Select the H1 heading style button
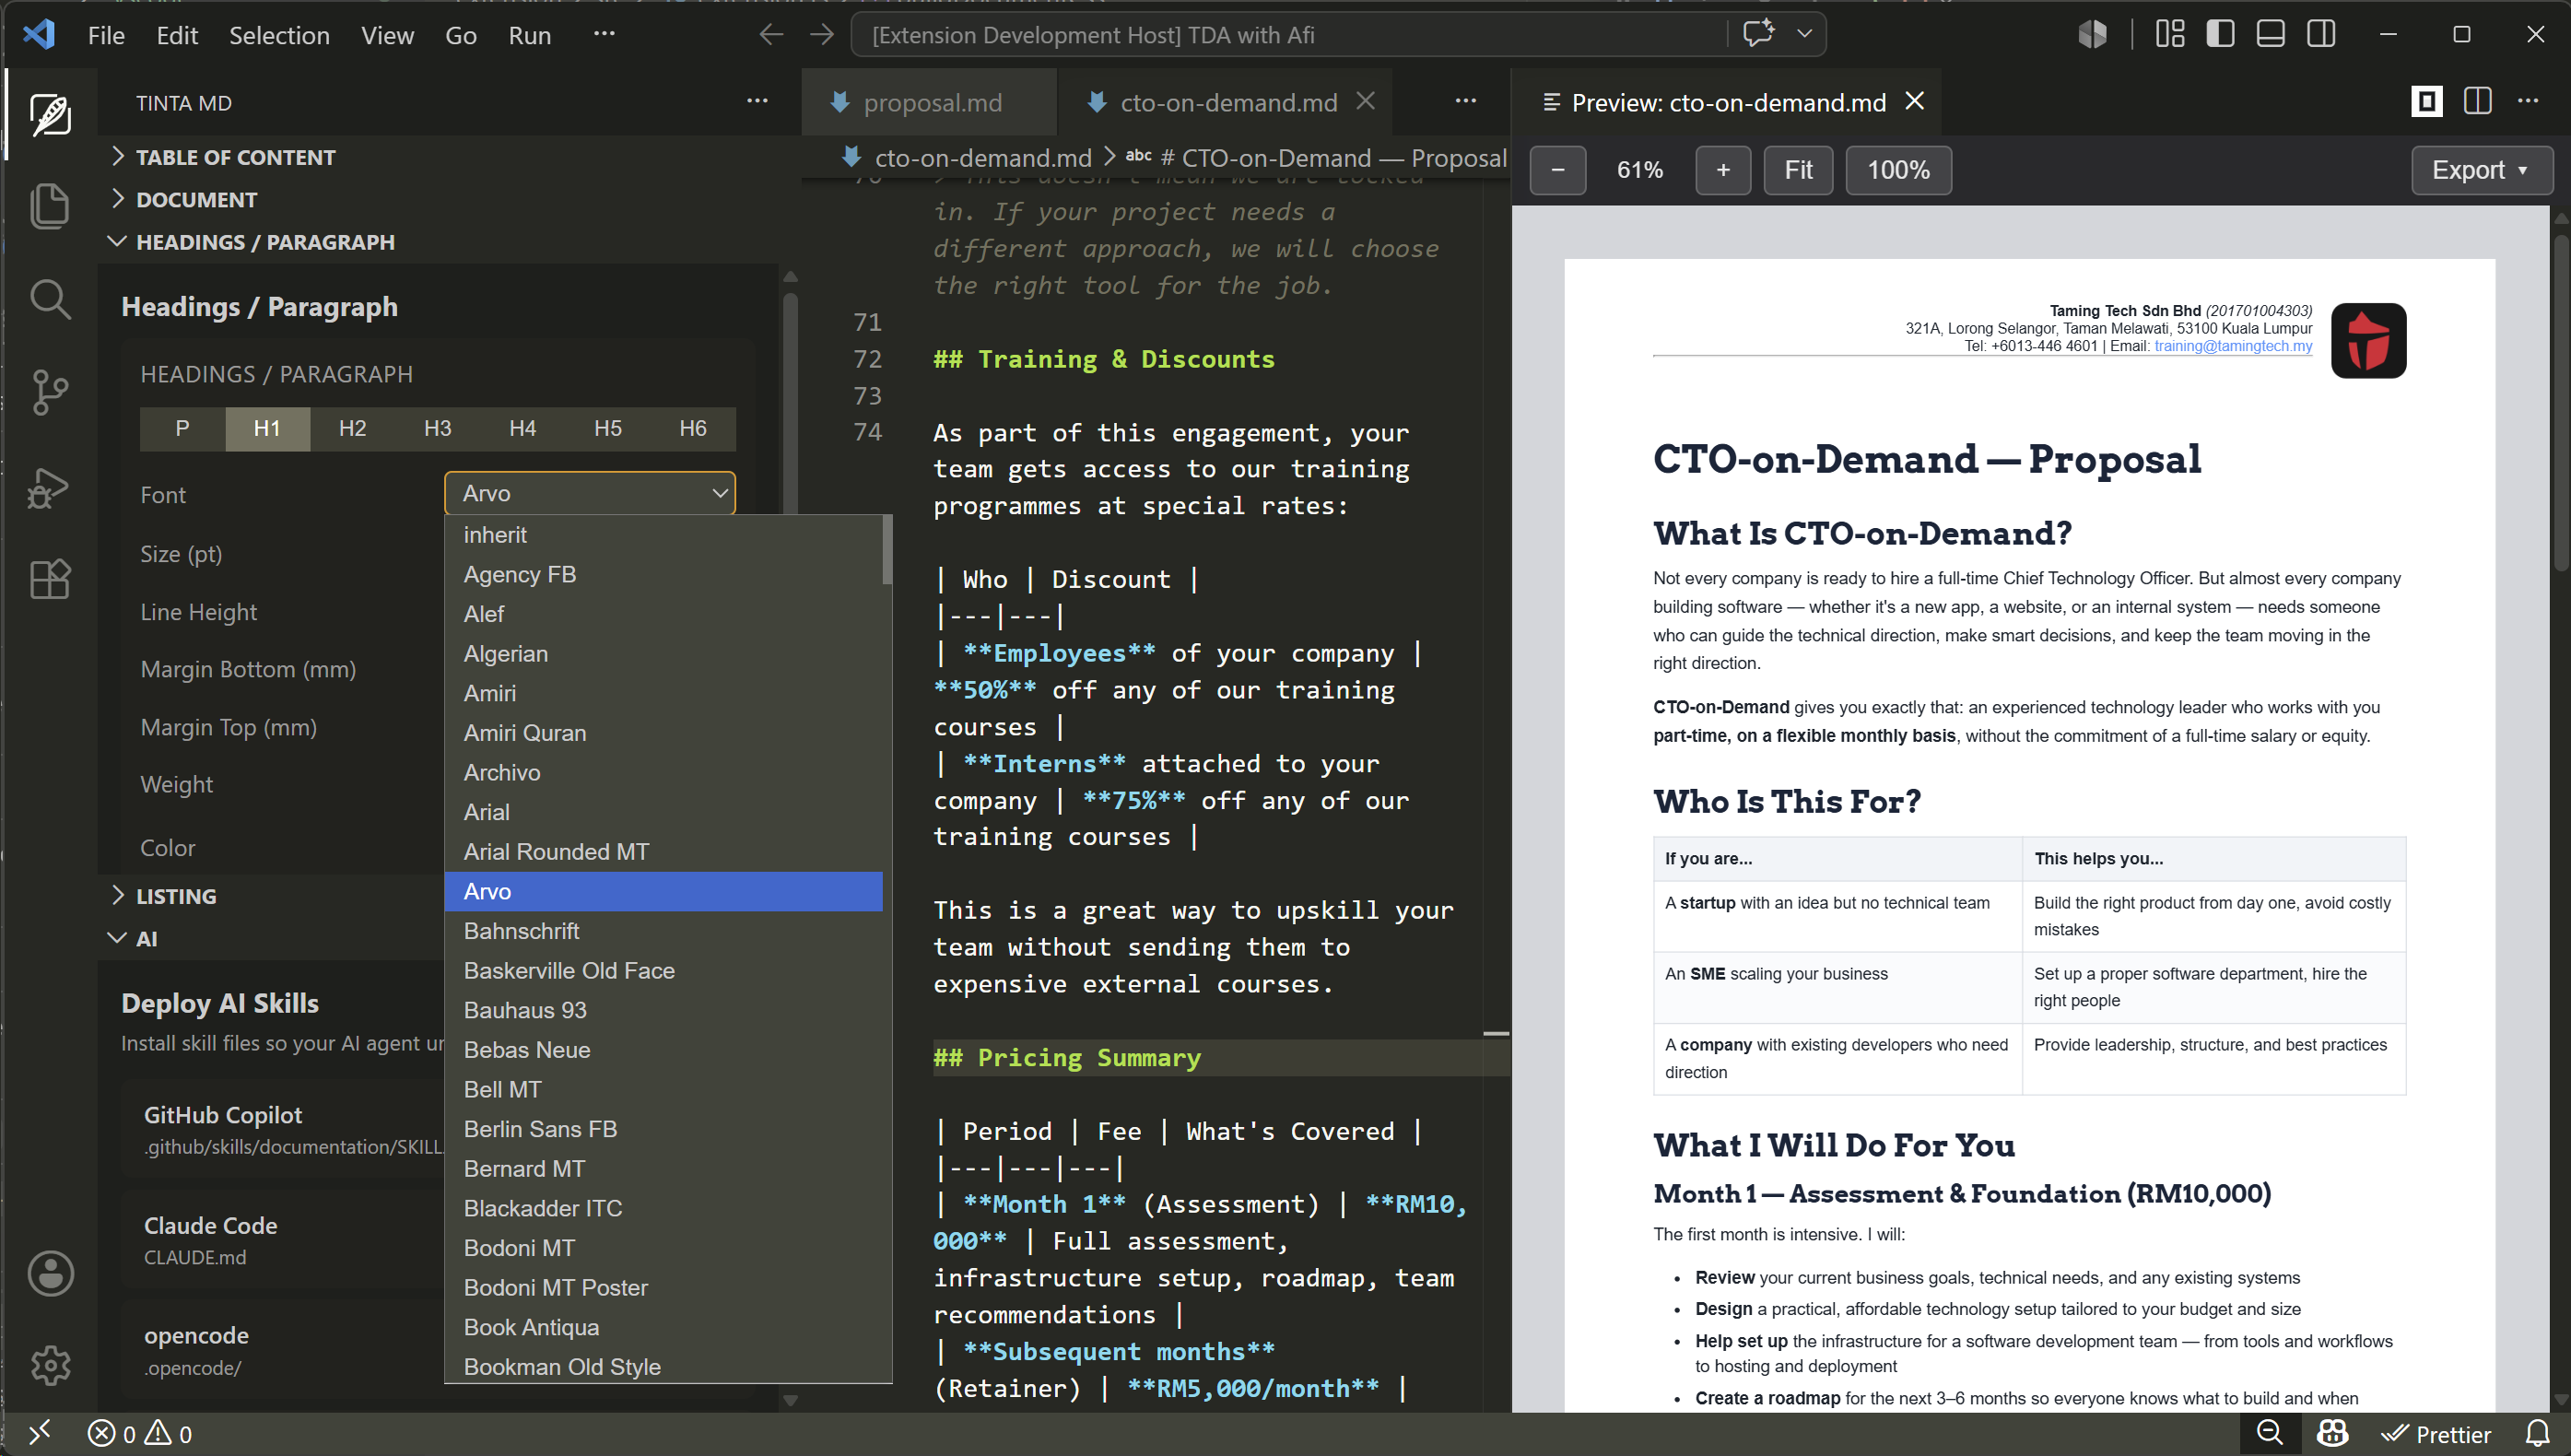Viewport: 2571px width, 1456px height. 267,429
